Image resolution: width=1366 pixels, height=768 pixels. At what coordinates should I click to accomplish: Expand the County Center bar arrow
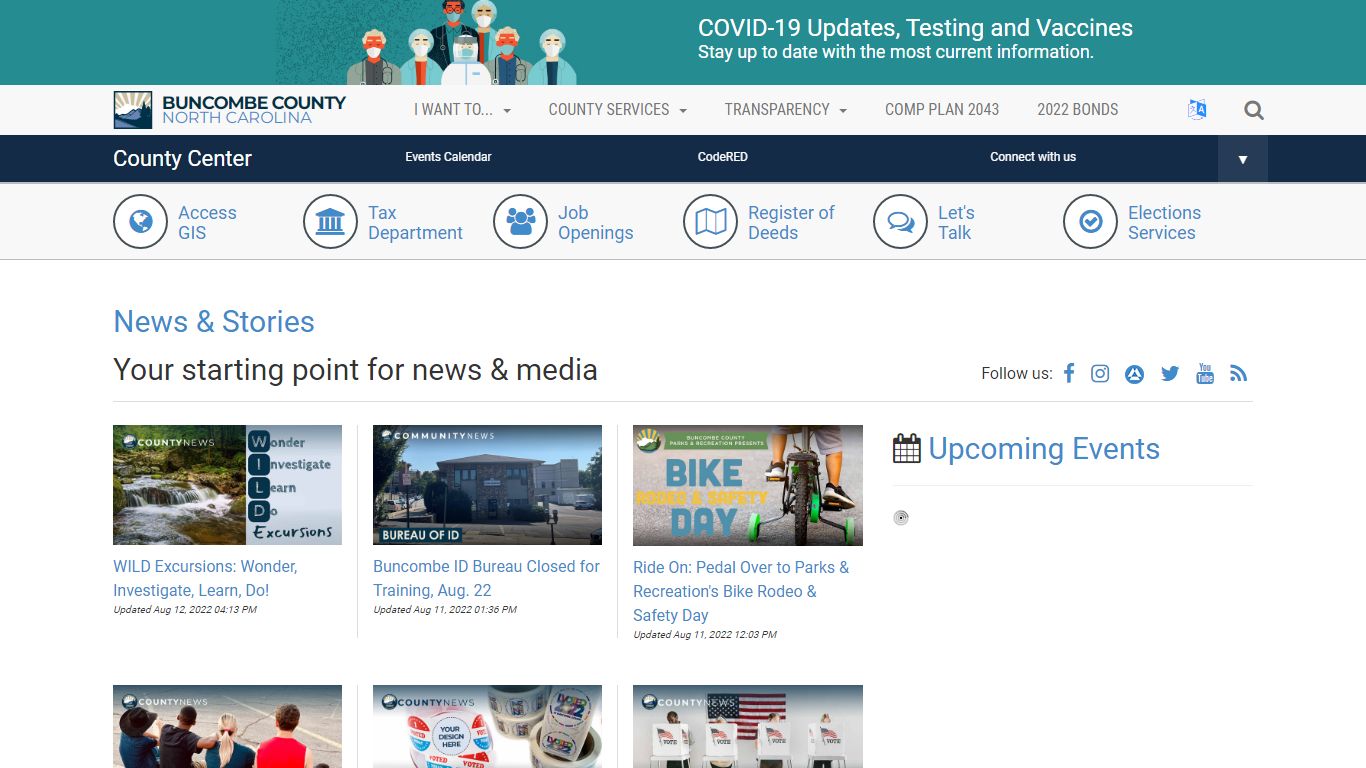pyautogui.click(x=1243, y=159)
